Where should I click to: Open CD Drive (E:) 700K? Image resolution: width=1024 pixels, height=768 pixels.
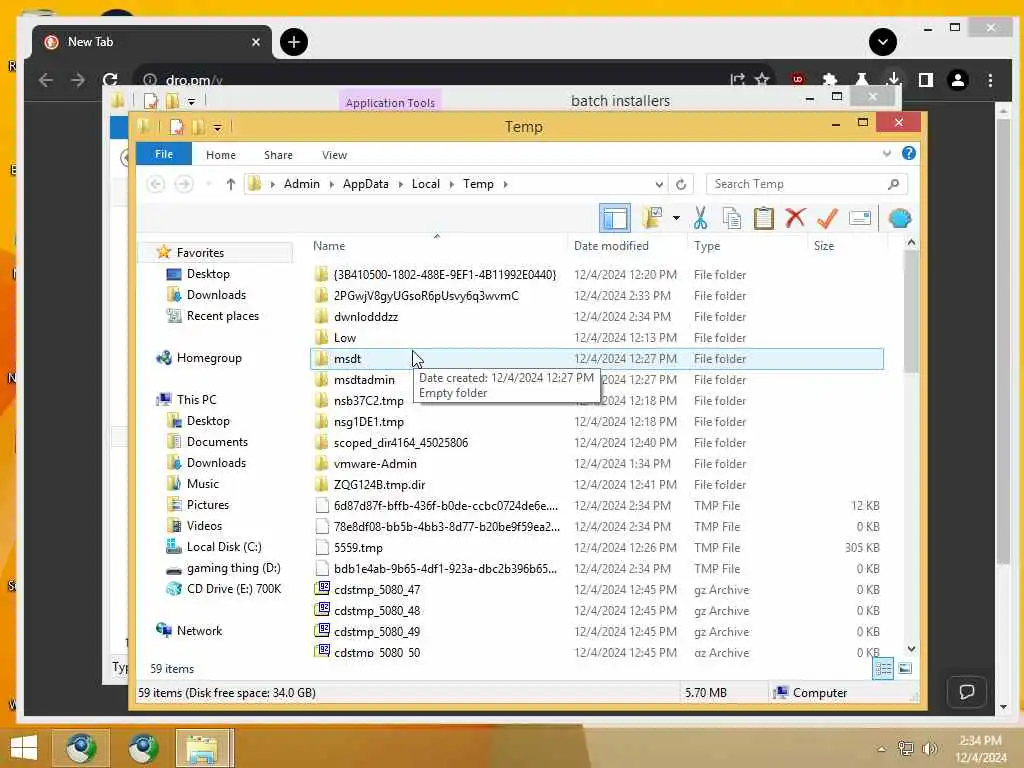pyautogui.click(x=234, y=589)
